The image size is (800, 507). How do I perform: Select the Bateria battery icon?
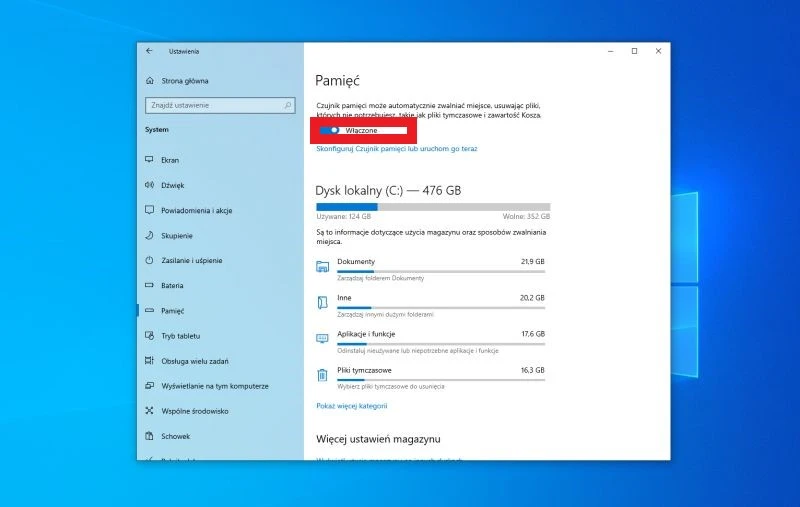point(149,285)
